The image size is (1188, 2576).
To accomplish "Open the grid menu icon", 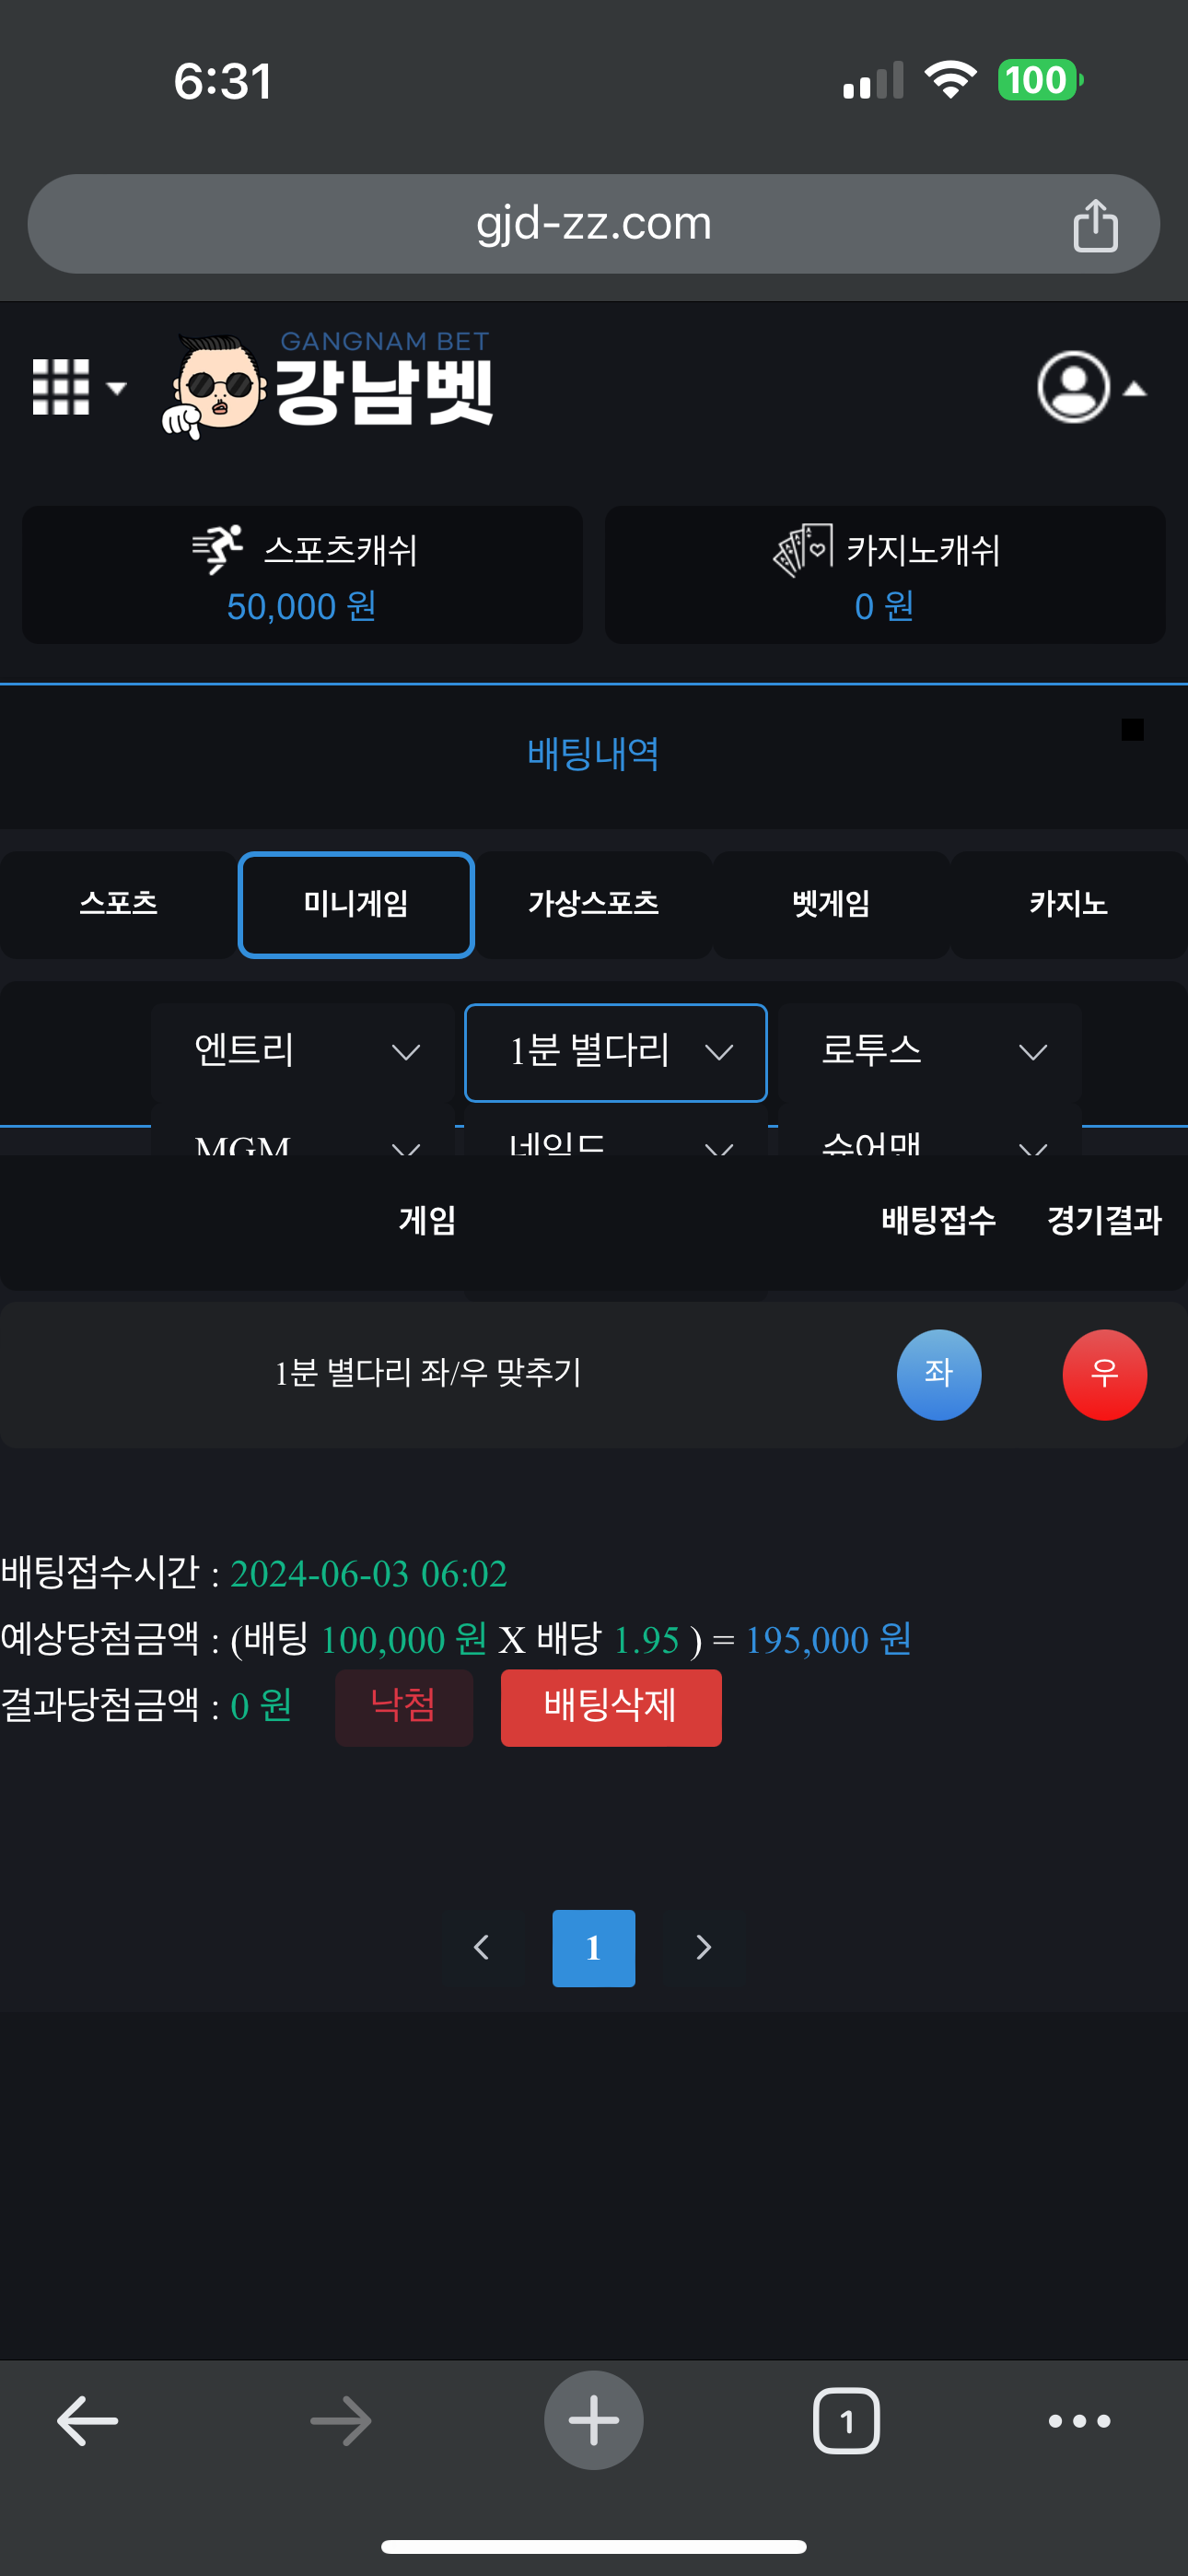I will 62,387.
